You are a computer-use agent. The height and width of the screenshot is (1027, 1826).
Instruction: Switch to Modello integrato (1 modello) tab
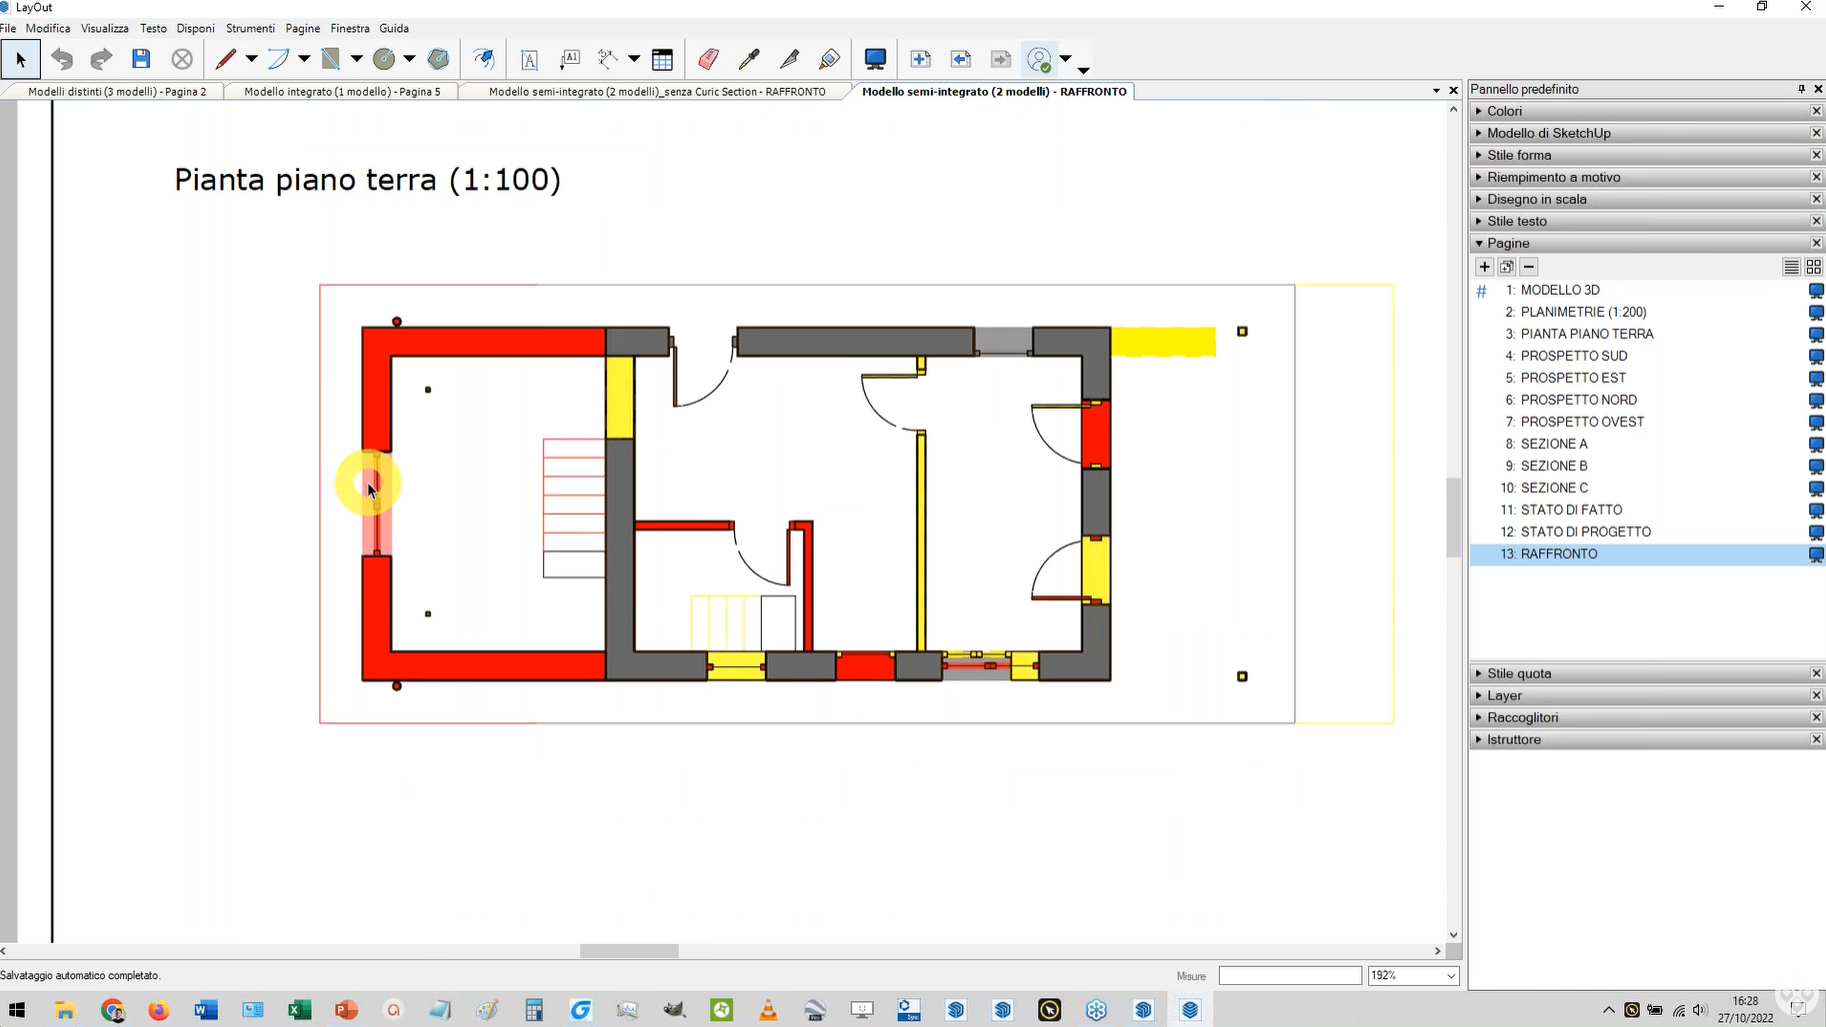[x=342, y=91]
